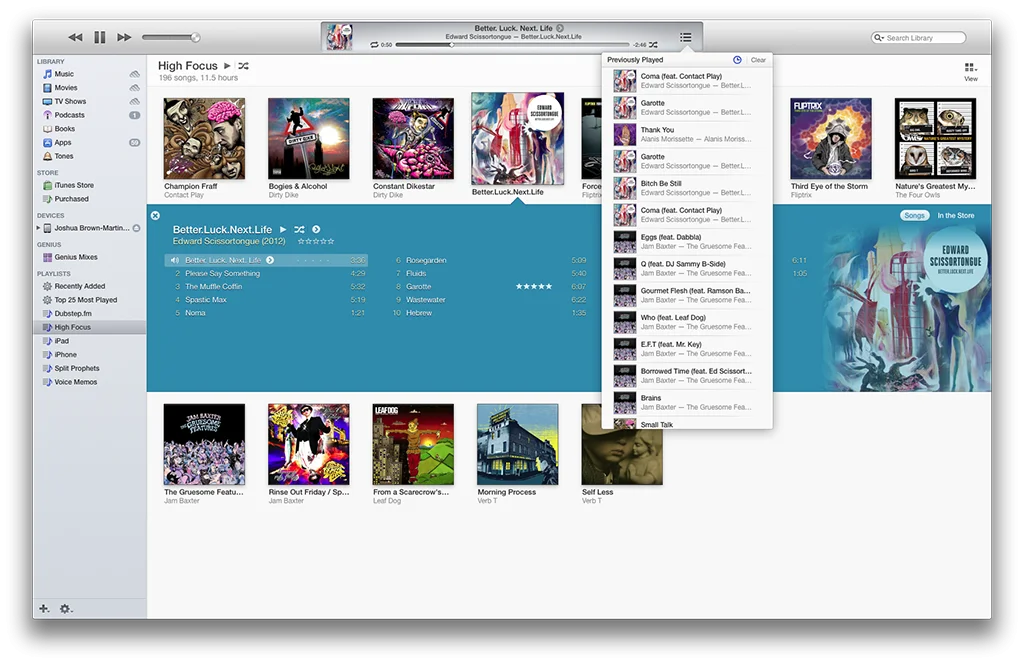Image resolution: width=1024 pixels, height=664 pixels.
Task: Click the Music library icon in sidebar
Action: pyautogui.click(x=47, y=74)
